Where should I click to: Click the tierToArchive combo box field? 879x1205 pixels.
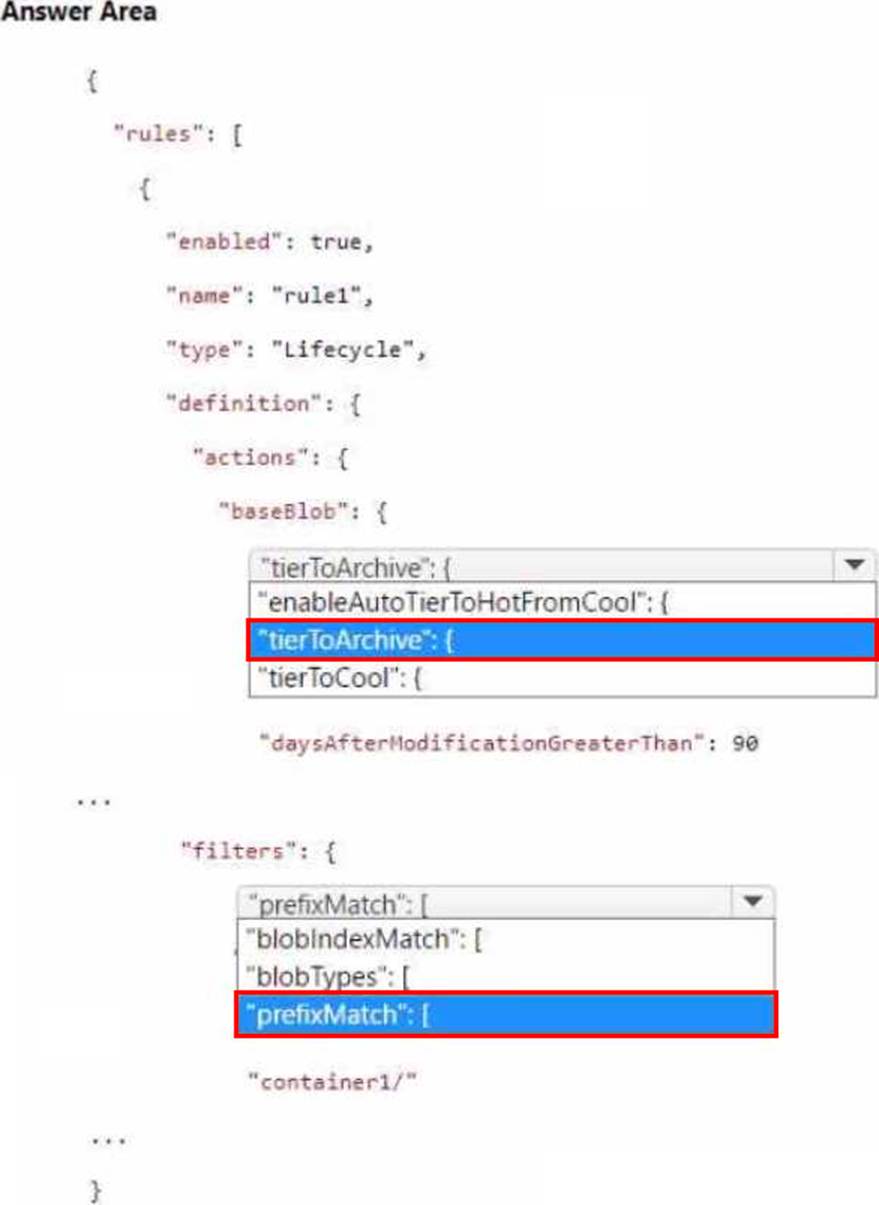point(541,566)
